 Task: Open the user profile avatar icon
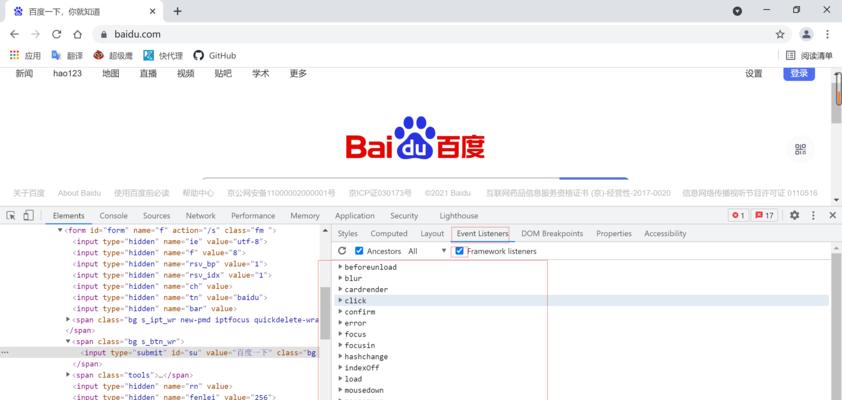click(806, 34)
